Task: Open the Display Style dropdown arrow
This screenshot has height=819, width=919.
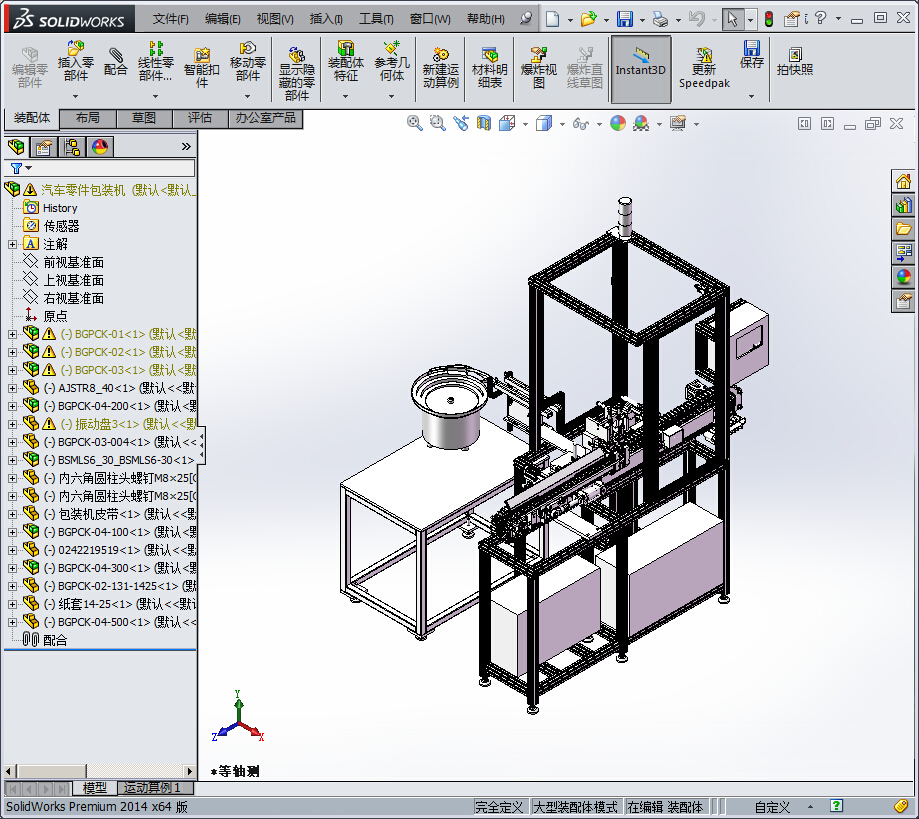Action: click(x=562, y=124)
